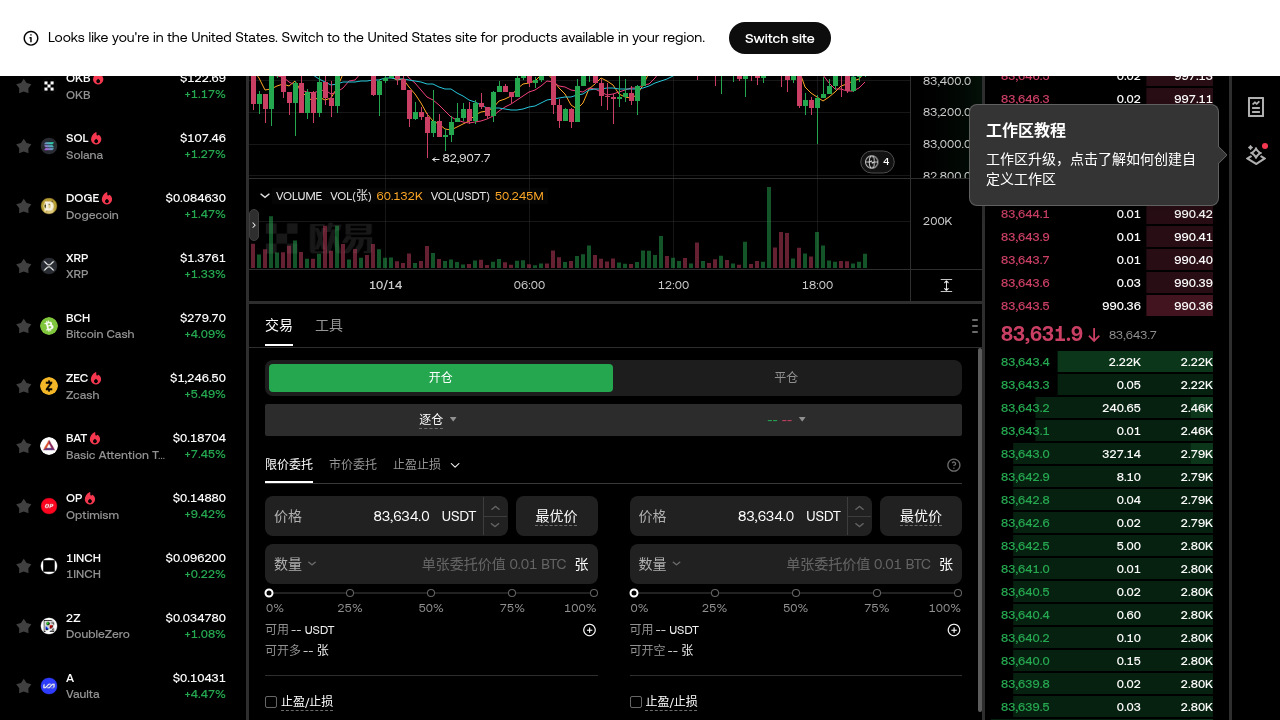
Task: Select the 市价委托 market order tab
Action: pyautogui.click(x=353, y=465)
